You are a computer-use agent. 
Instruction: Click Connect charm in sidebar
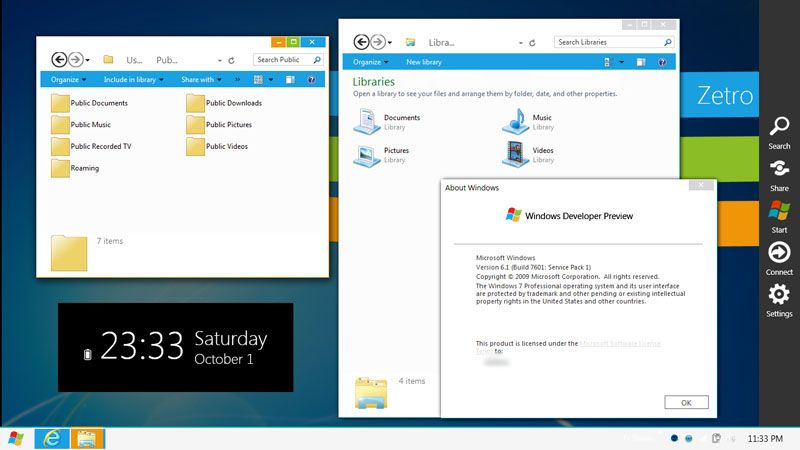pos(779,259)
